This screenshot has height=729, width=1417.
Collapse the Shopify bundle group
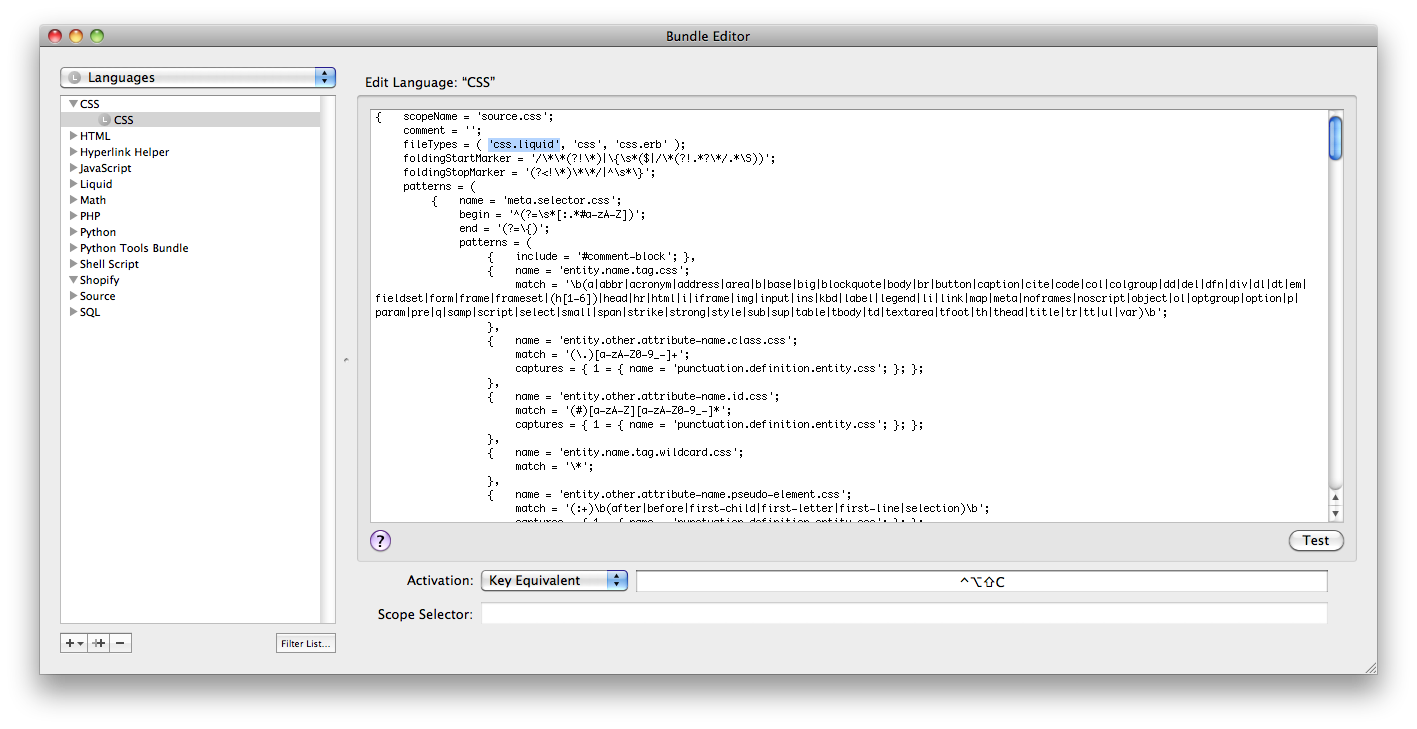pos(73,280)
